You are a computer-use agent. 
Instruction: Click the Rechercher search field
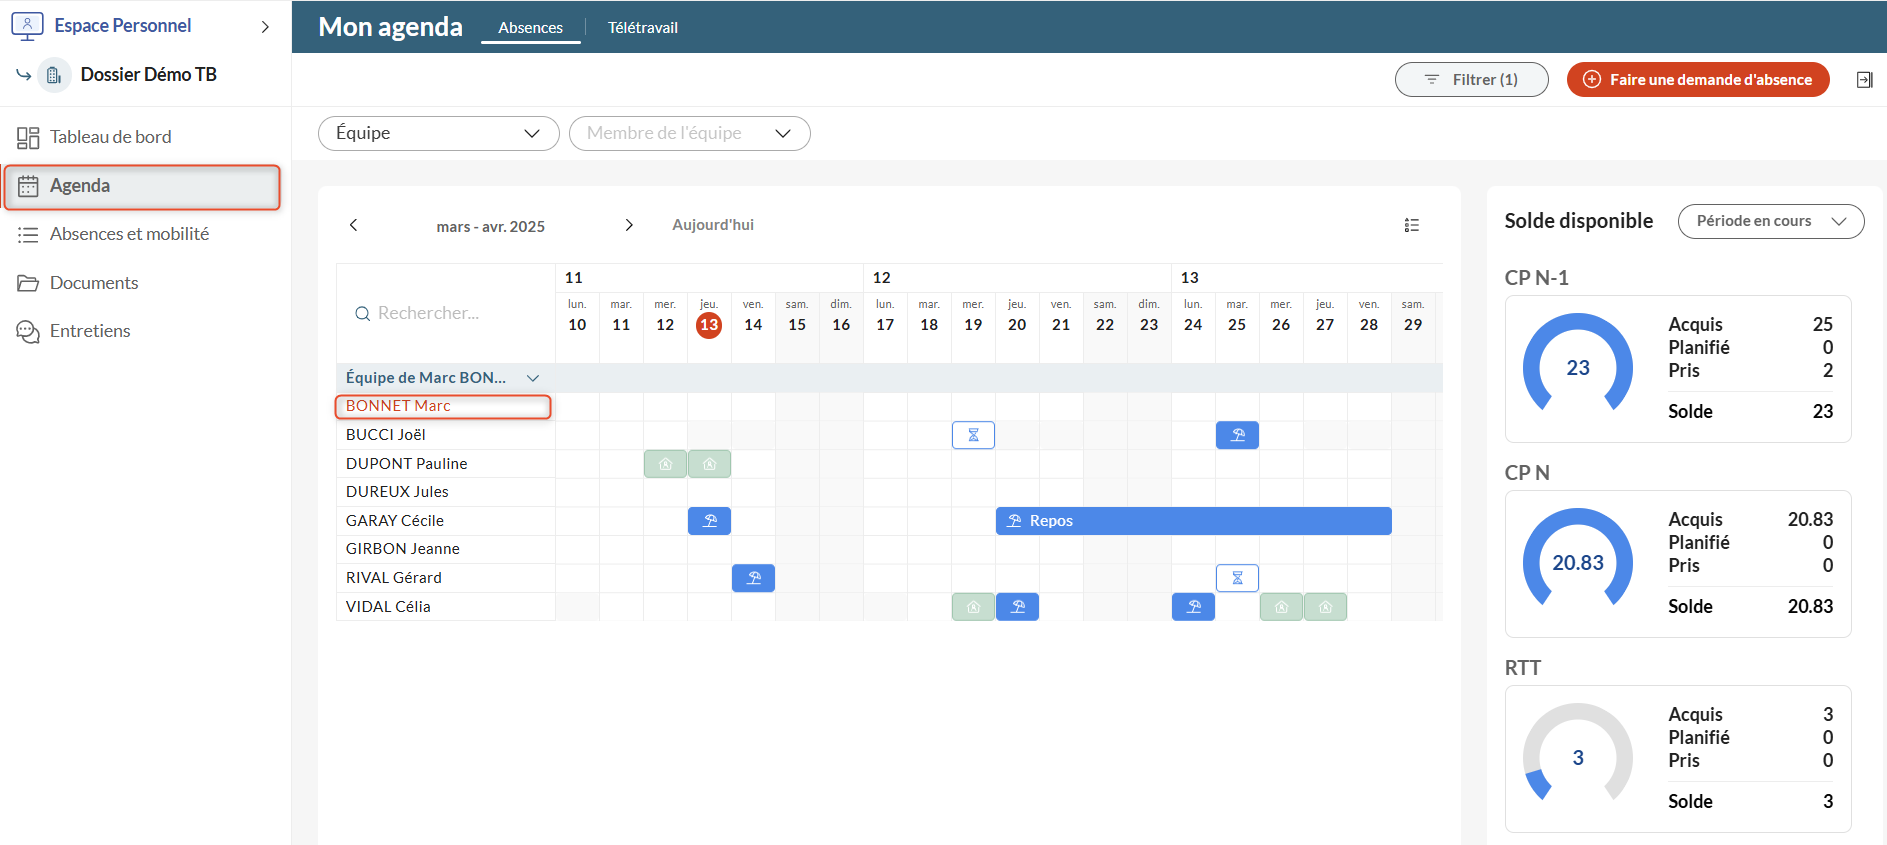445,313
